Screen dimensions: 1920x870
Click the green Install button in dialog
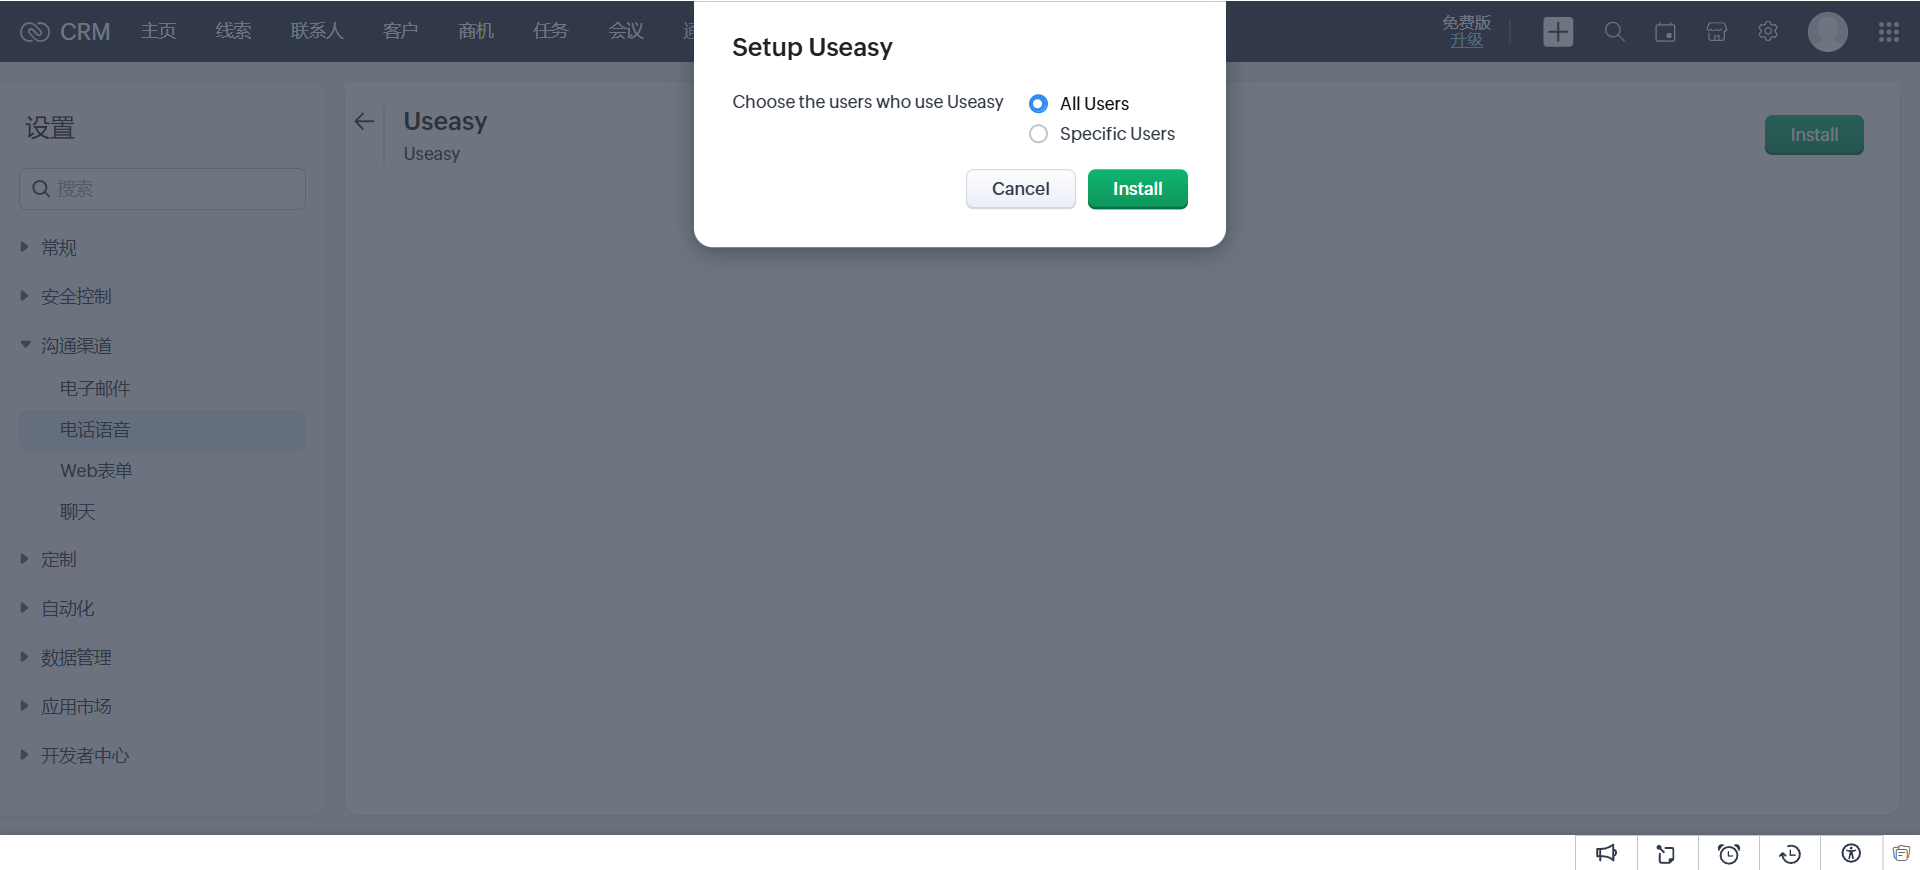coord(1138,189)
